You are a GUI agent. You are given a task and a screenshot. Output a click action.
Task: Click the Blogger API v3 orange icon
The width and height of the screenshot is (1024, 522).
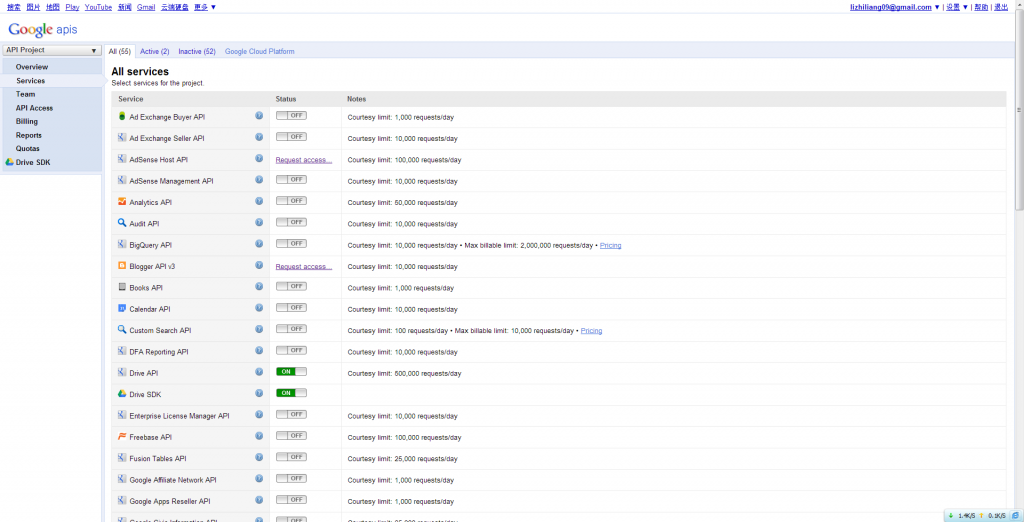coord(121,265)
